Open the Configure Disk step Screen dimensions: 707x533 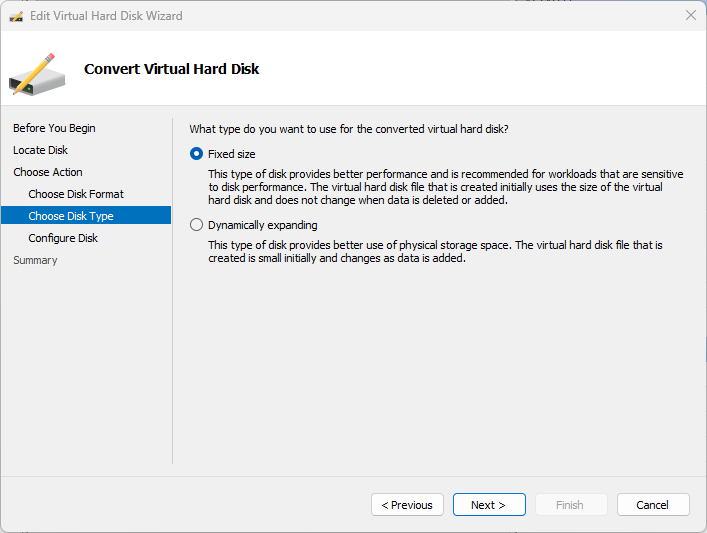tap(63, 238)
